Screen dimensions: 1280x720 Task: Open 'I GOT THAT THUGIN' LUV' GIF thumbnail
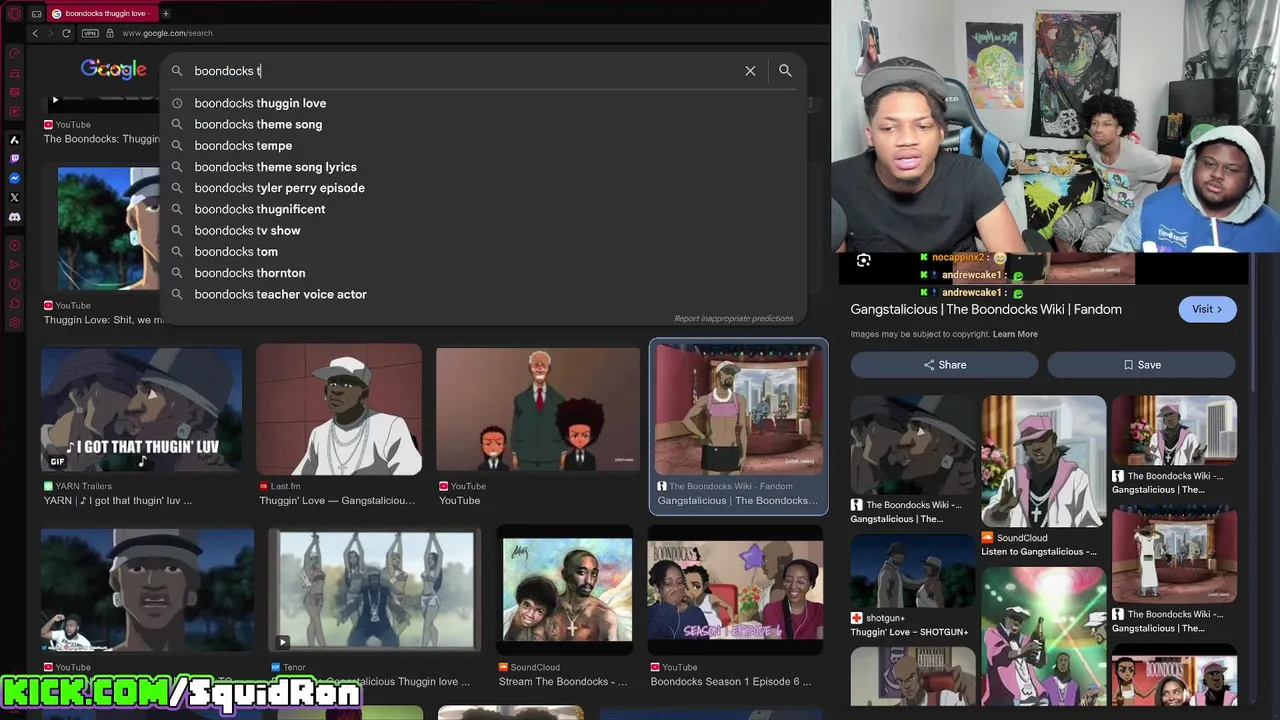tap(141, 409)
